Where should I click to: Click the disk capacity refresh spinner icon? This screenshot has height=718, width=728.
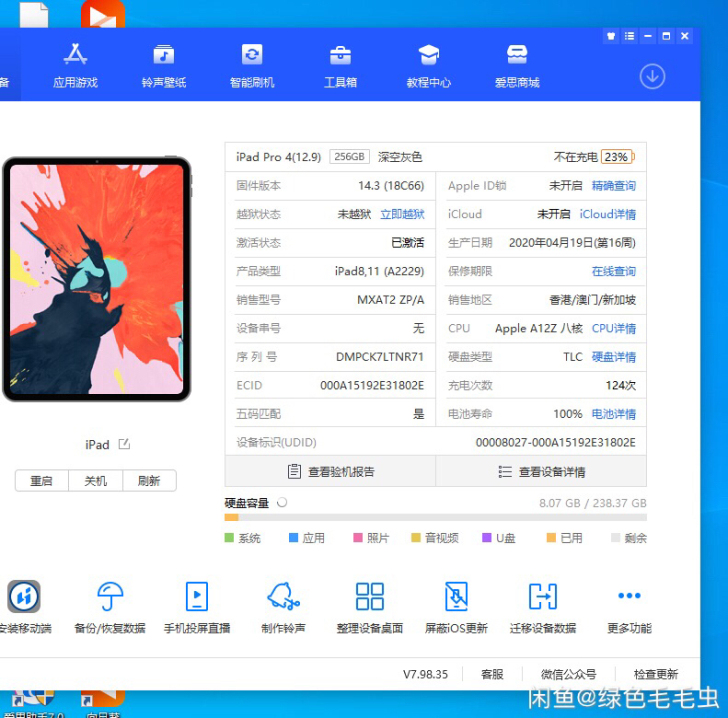click(282, 503)
